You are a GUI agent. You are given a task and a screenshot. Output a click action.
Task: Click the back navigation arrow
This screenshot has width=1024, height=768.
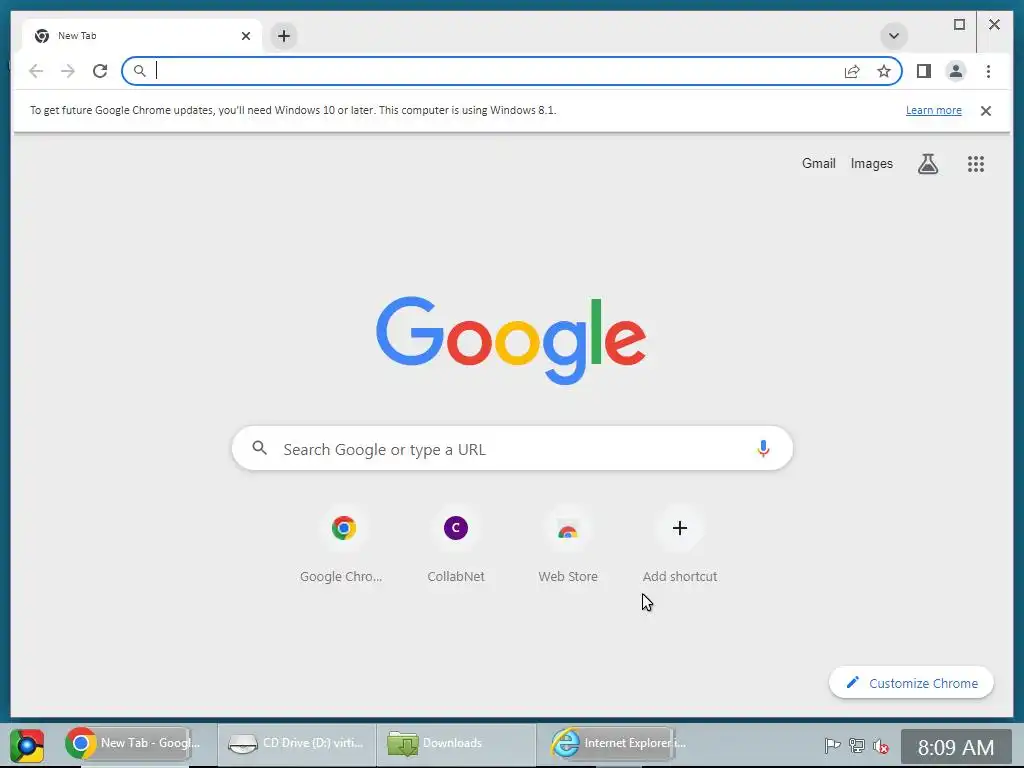coord(36,71)
